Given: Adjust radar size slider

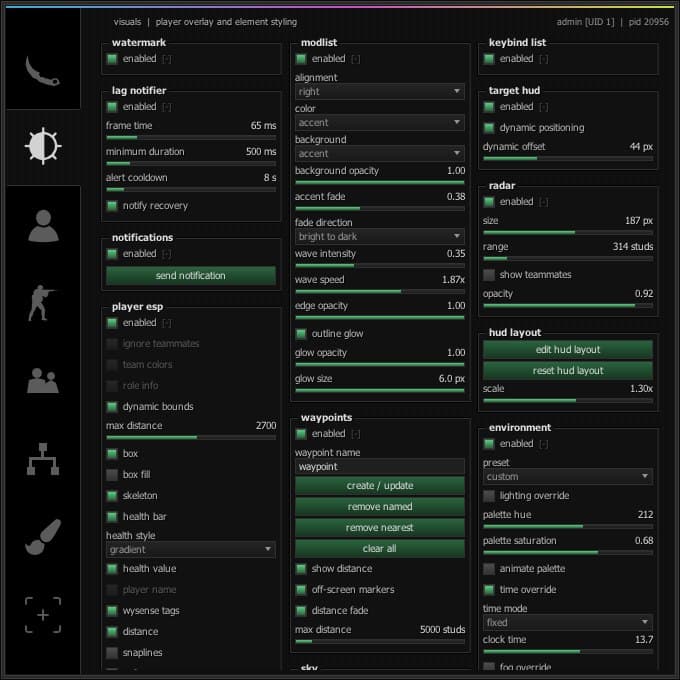Looking at the screenshot, I should point(568,232).
